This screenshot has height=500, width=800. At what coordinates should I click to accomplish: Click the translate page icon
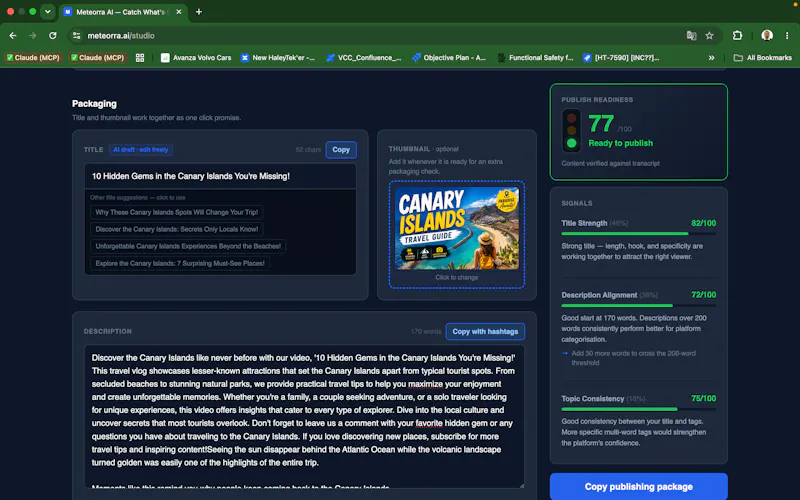[x=691, y=36]
